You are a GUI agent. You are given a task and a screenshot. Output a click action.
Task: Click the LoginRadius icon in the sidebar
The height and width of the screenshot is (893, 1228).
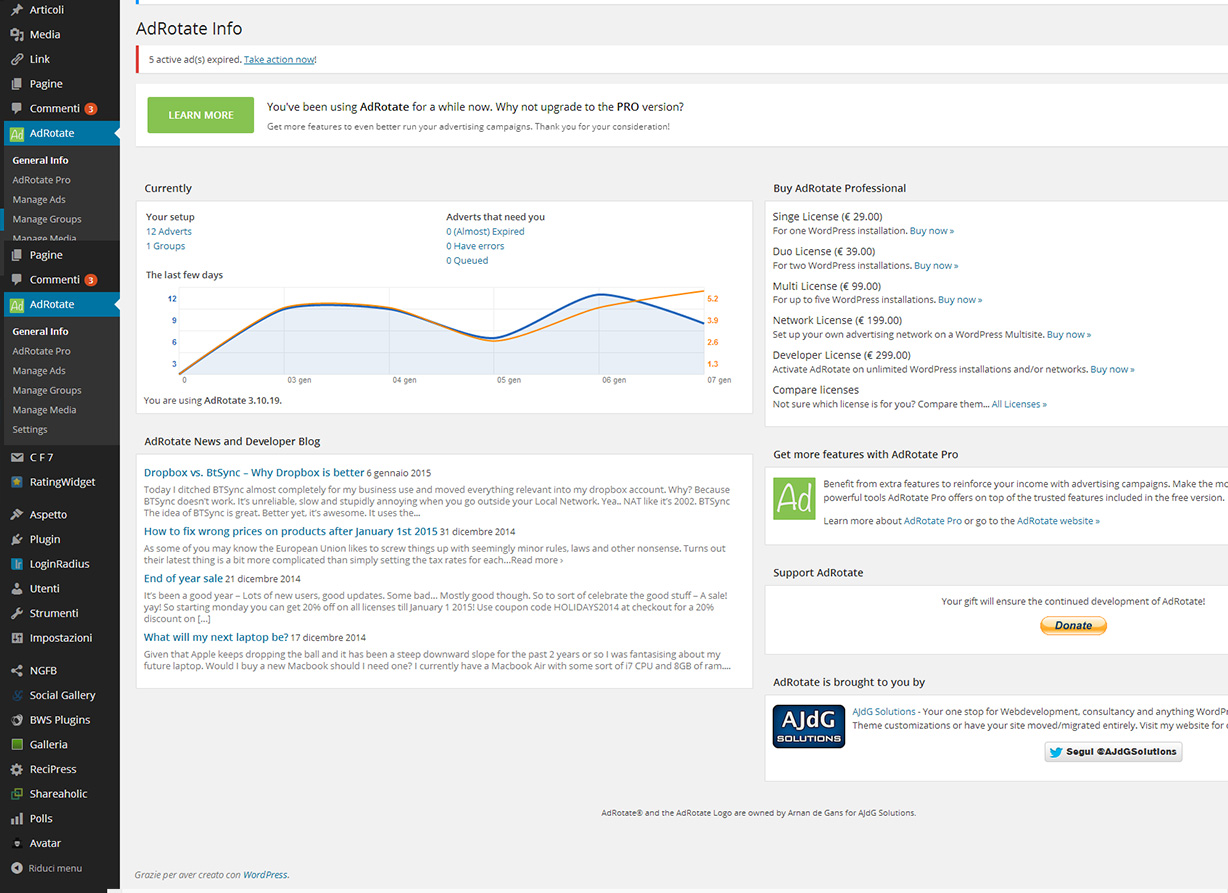(x=17, y=564)
